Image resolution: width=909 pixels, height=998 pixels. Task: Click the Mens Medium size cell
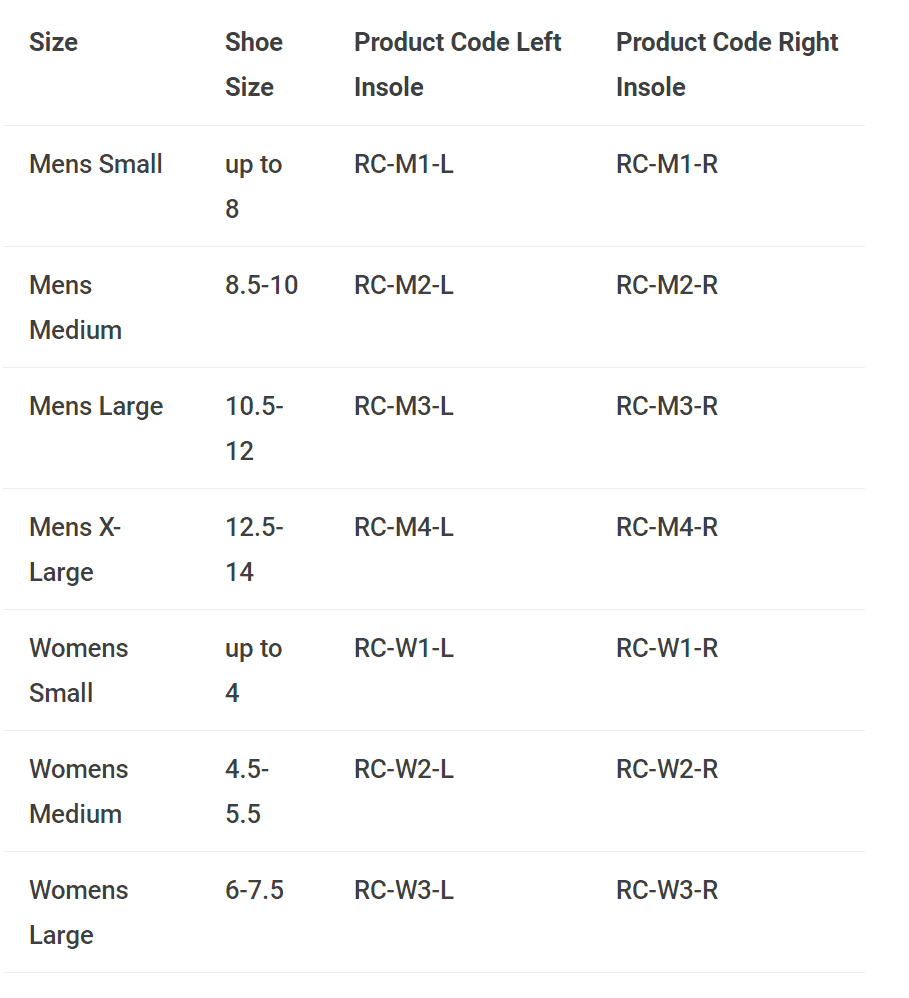tap(75, 307)
